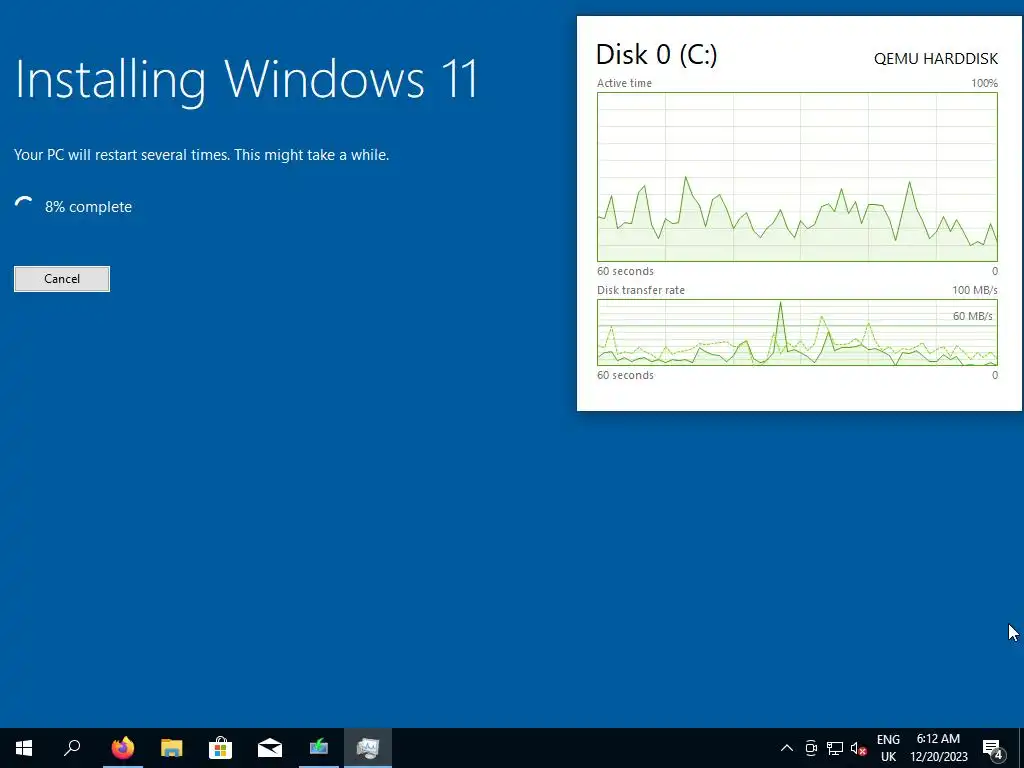Click the spinning progress indicator

click(24, 205)
